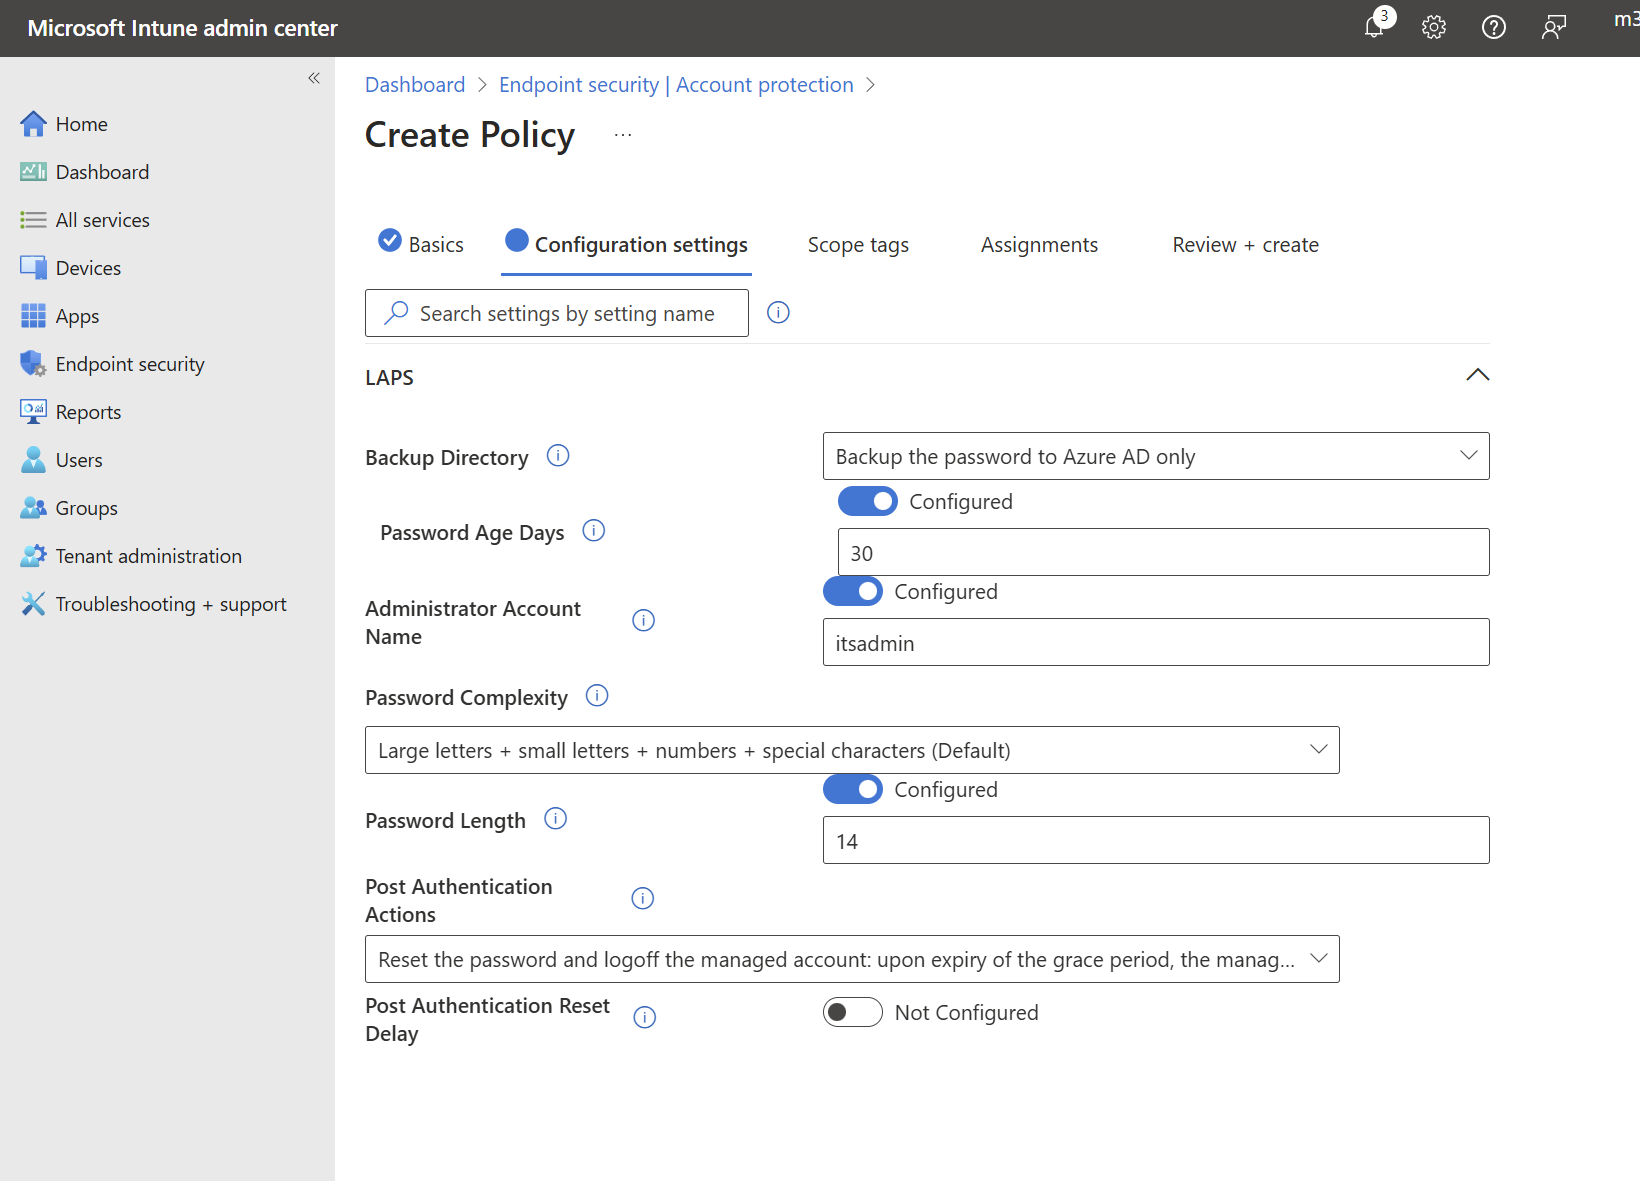Open Users in the sidebar
The height and width of the screenshot is (1181, 1640).
coord(79,460)
